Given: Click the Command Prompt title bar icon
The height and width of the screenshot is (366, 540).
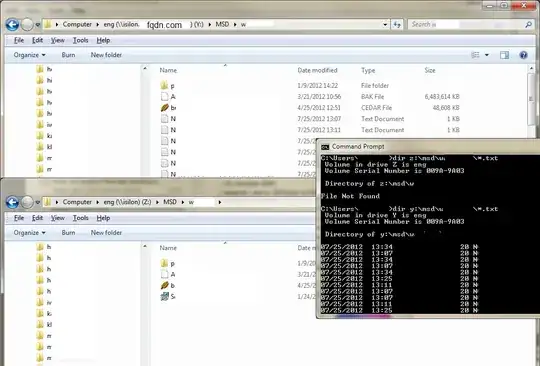Looking at the screenshot, I should tap(325, 147).
